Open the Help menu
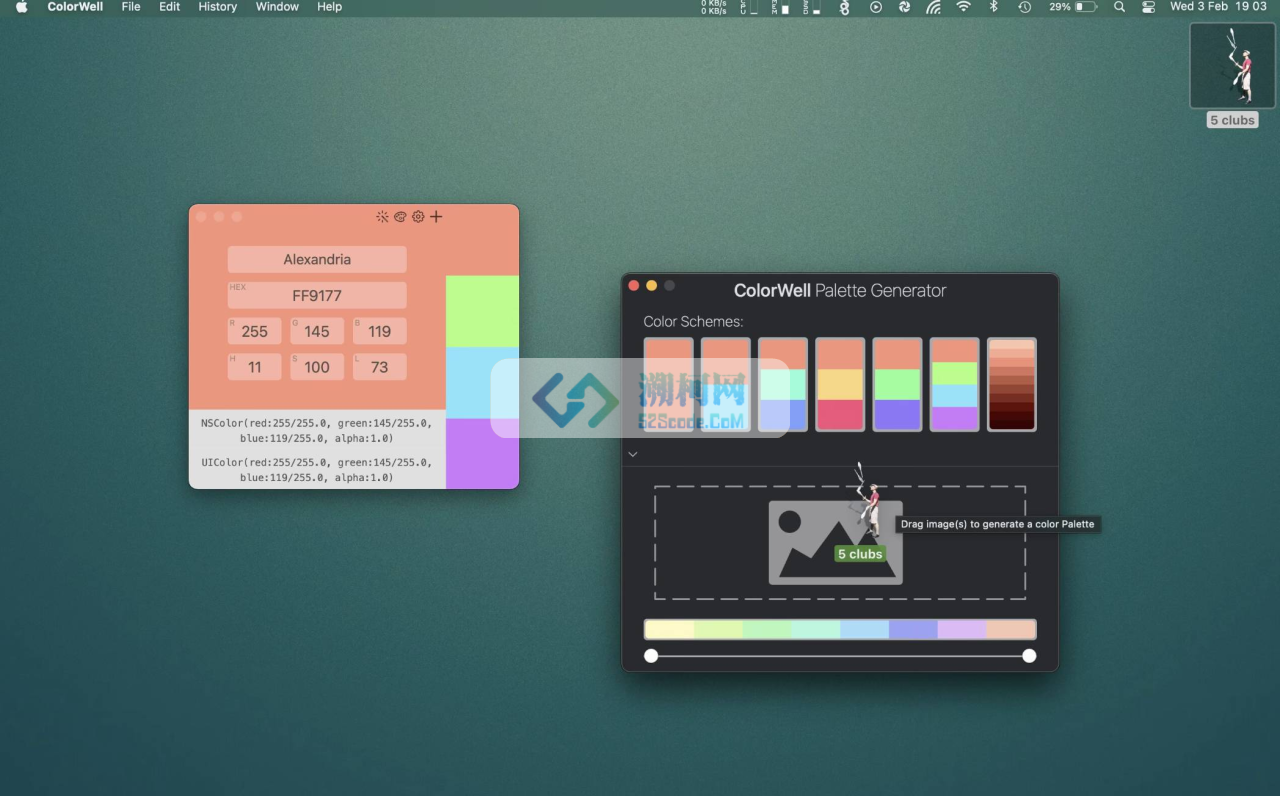The width and height of the screenshot is (1280, 796). coord(329,7)
